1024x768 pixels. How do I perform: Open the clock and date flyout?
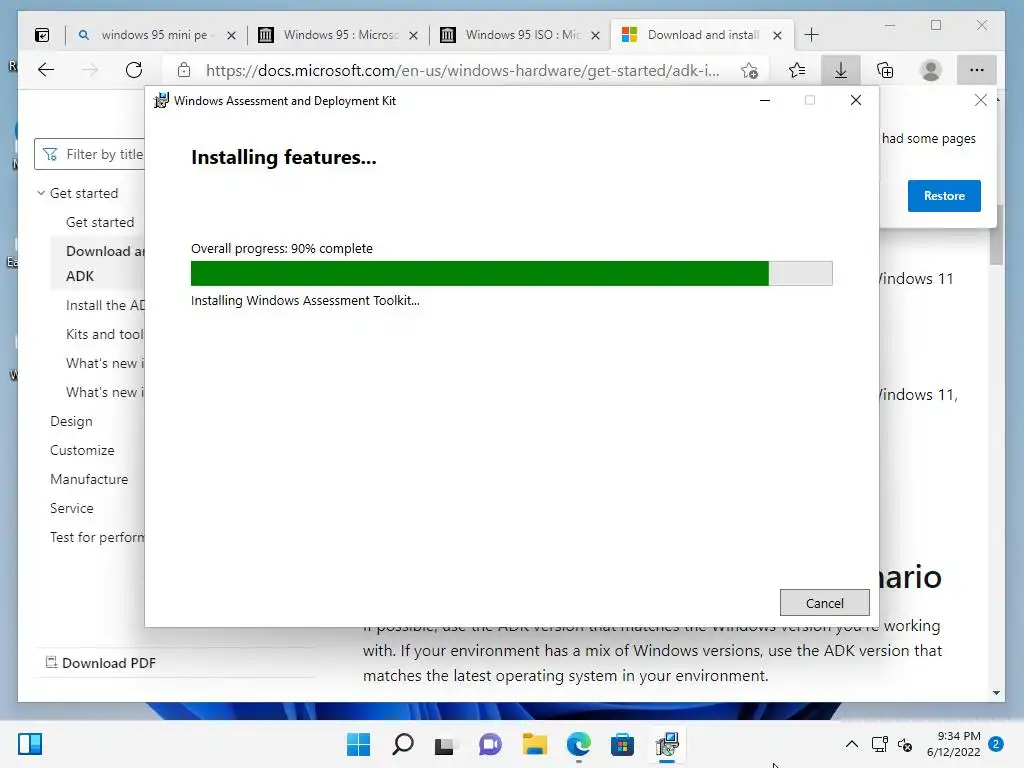(x=953, y=744)
